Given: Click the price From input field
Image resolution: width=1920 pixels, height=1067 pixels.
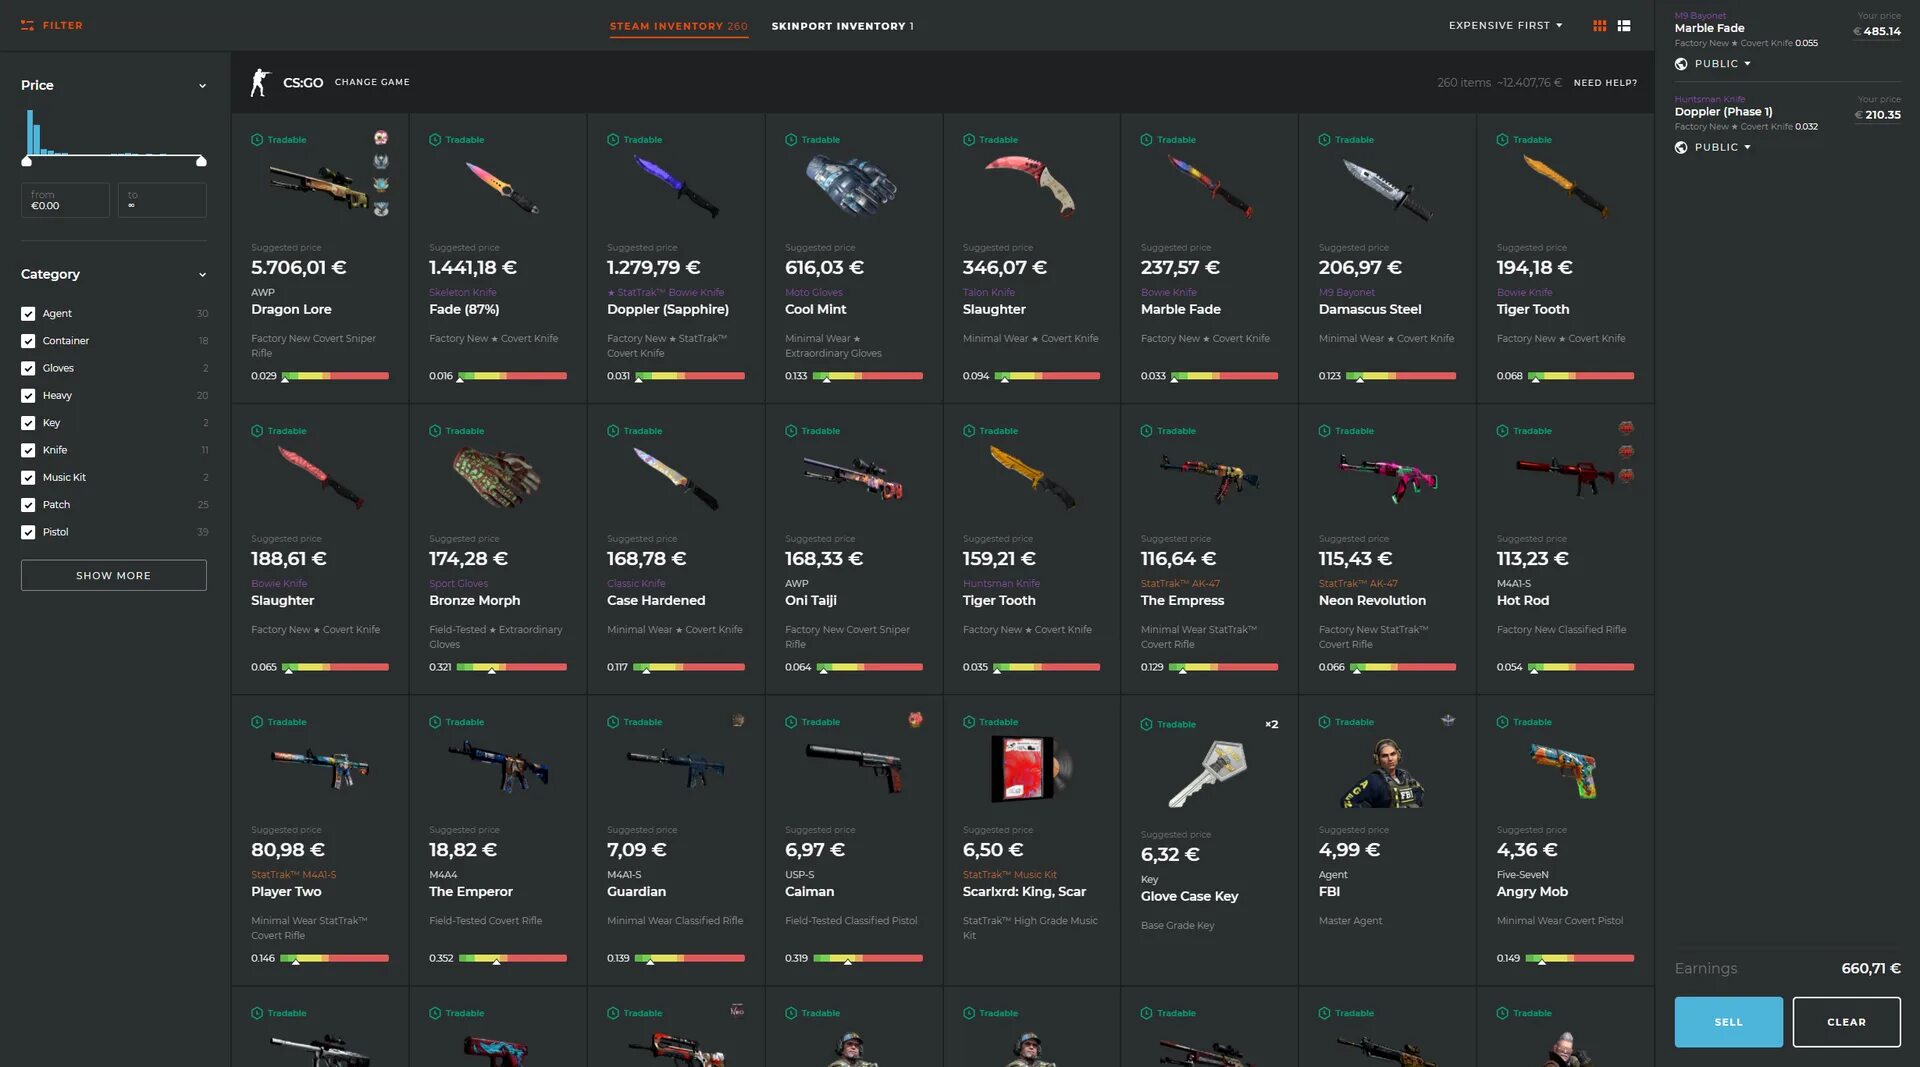Looking at the screenshot, I should (65, 200).
